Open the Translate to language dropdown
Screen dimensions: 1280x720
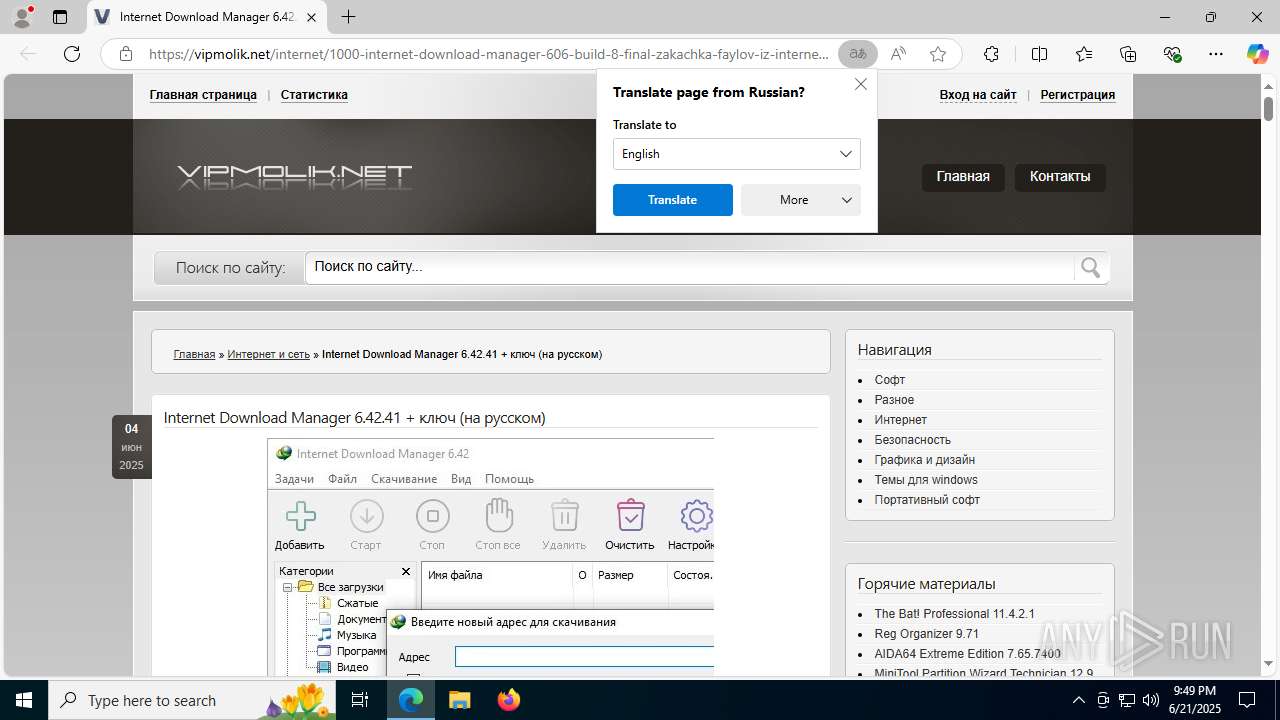point(736,154)
